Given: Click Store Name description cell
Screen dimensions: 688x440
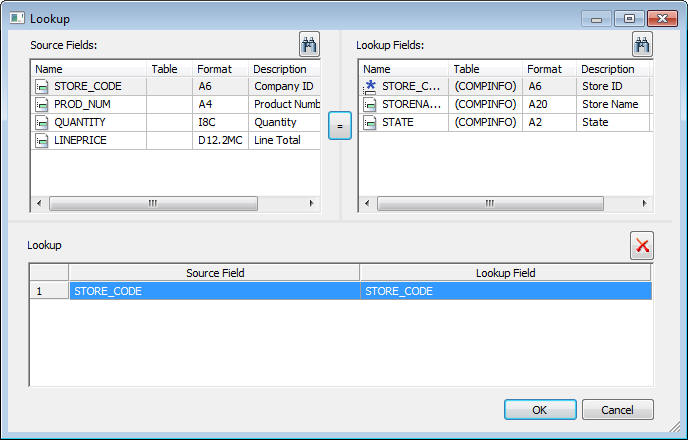Looking at the screenshot, I should (613, 104).
